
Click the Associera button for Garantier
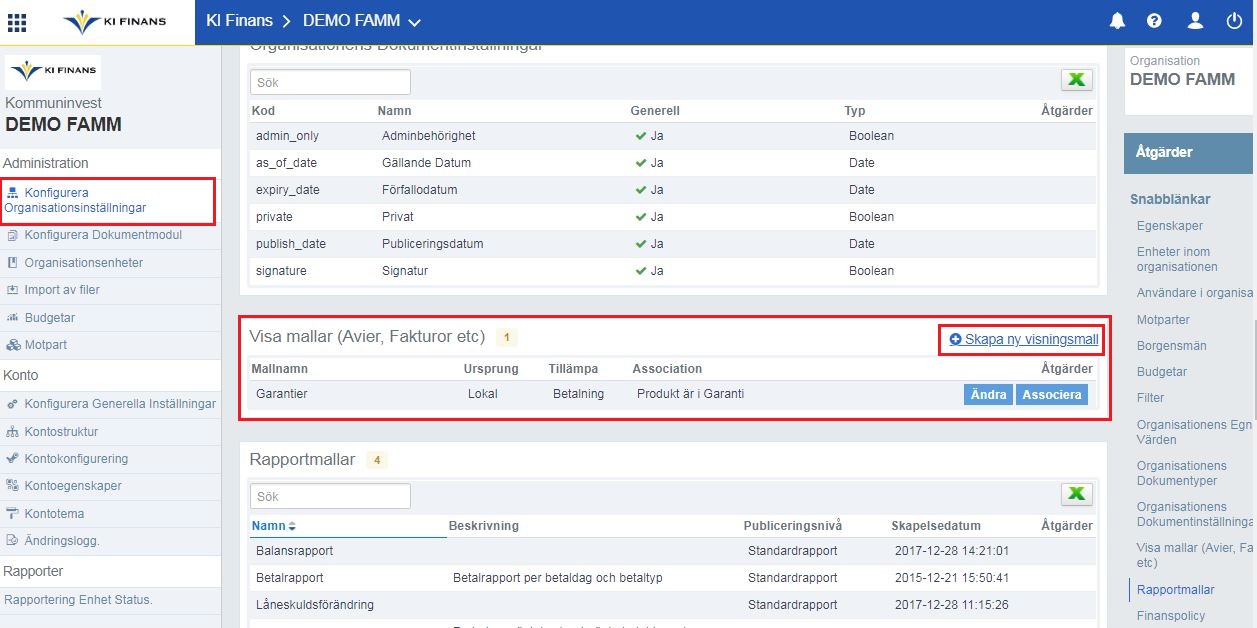point(1052,394)
